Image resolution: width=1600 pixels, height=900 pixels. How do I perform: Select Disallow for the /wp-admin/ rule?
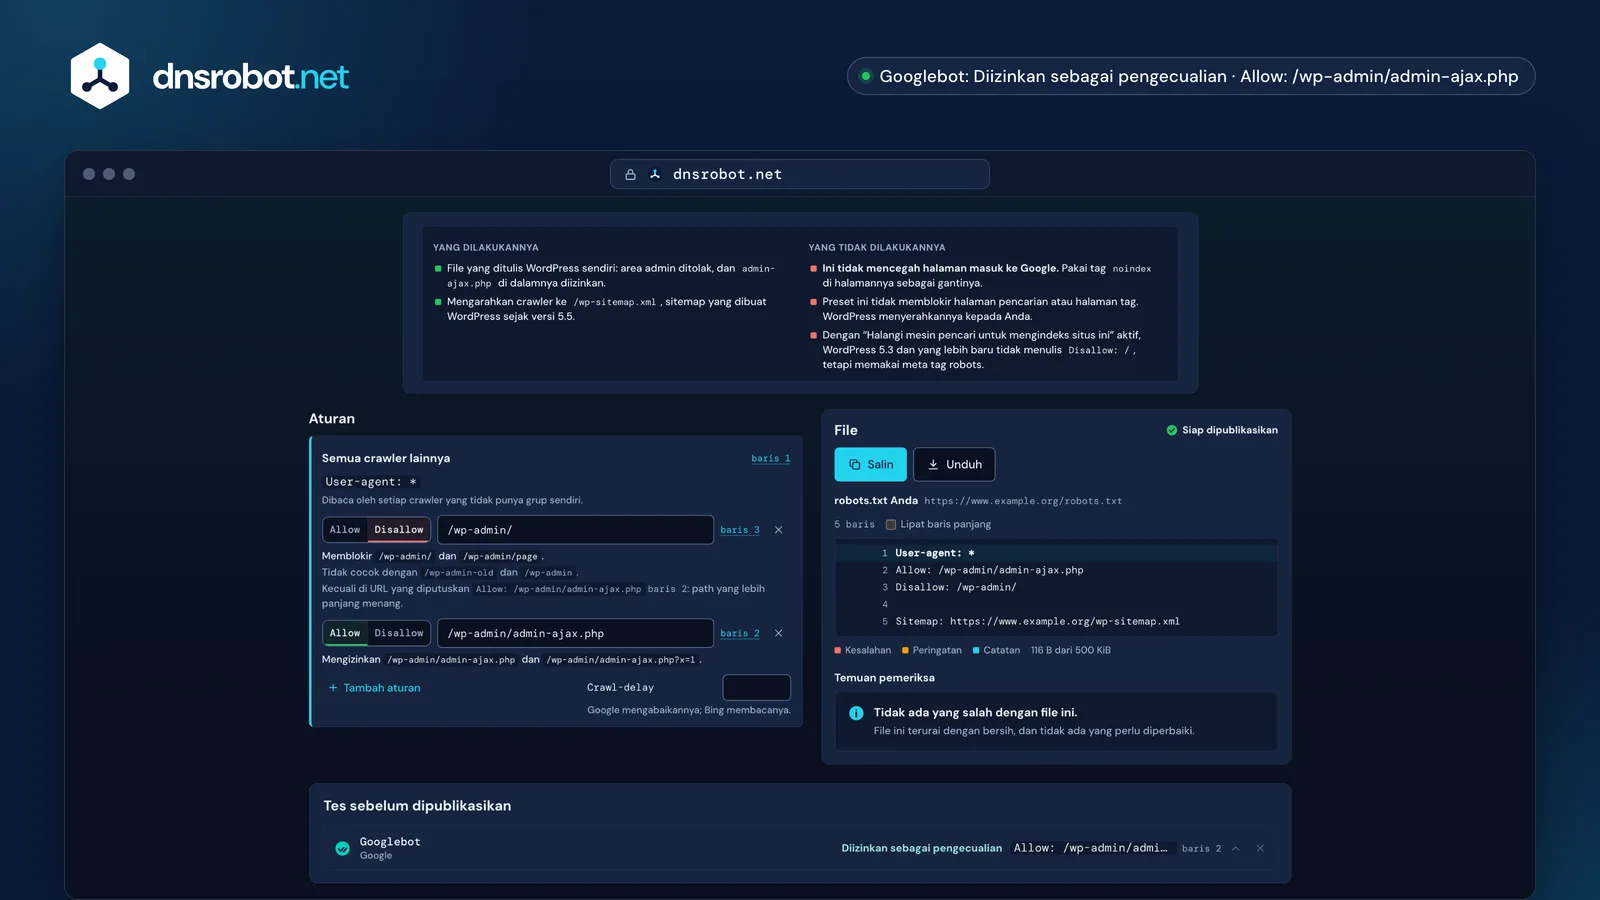pos(399,530)
